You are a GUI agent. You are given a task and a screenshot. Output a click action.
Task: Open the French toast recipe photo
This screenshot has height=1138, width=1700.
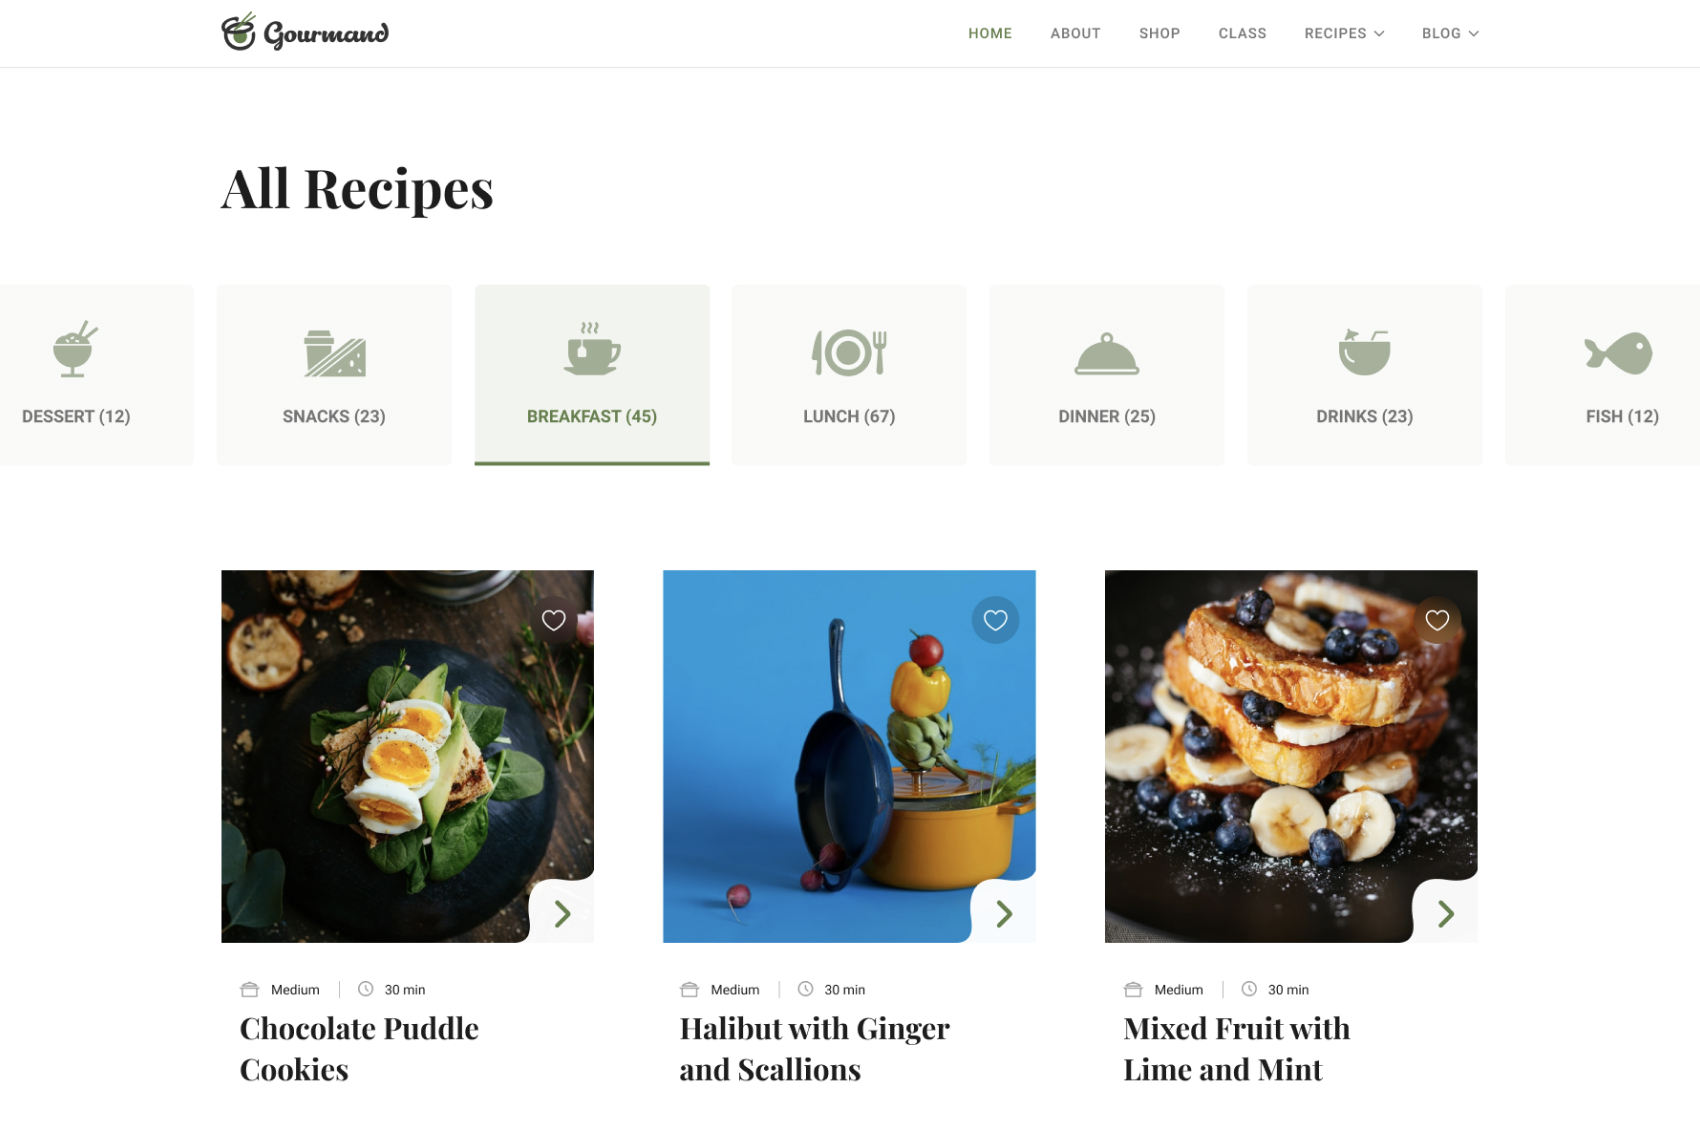pyautogui.click(x=1291, y=756)
